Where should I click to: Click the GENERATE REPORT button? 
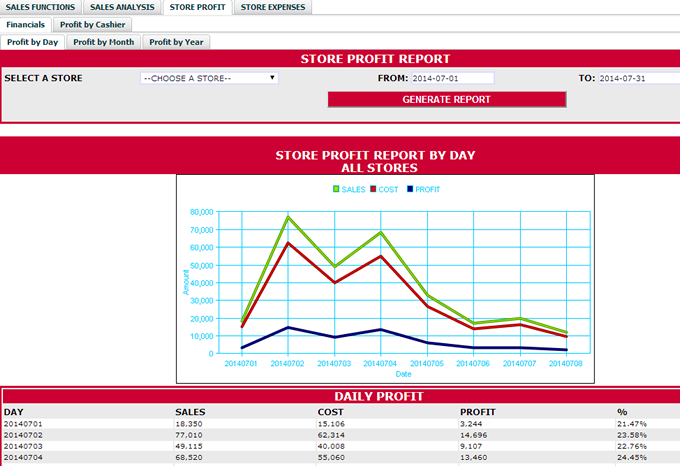pyautogui.click(x=447, y=99)
